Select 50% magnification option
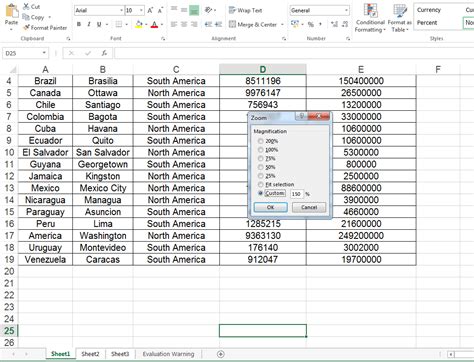 [x=261, y=167]
